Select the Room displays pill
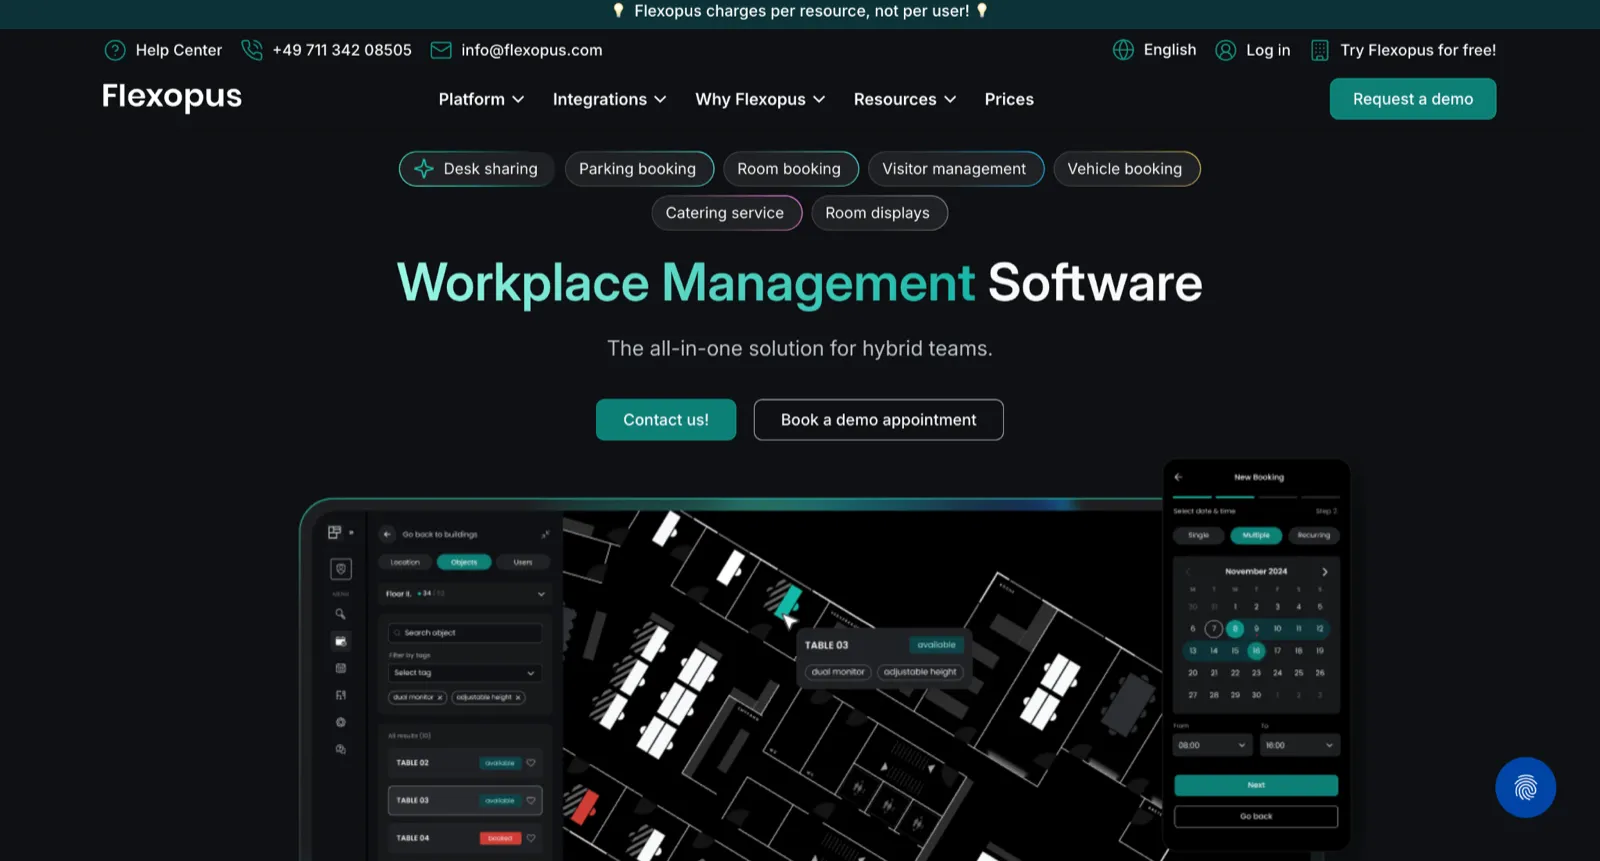The height and width of the screenshot is (861, 1600). [x=879, y=213]
